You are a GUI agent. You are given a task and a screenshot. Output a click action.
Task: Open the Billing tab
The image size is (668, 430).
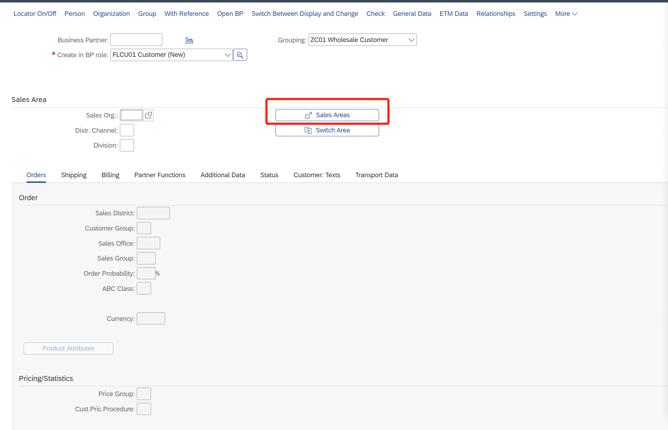point(110,175)
